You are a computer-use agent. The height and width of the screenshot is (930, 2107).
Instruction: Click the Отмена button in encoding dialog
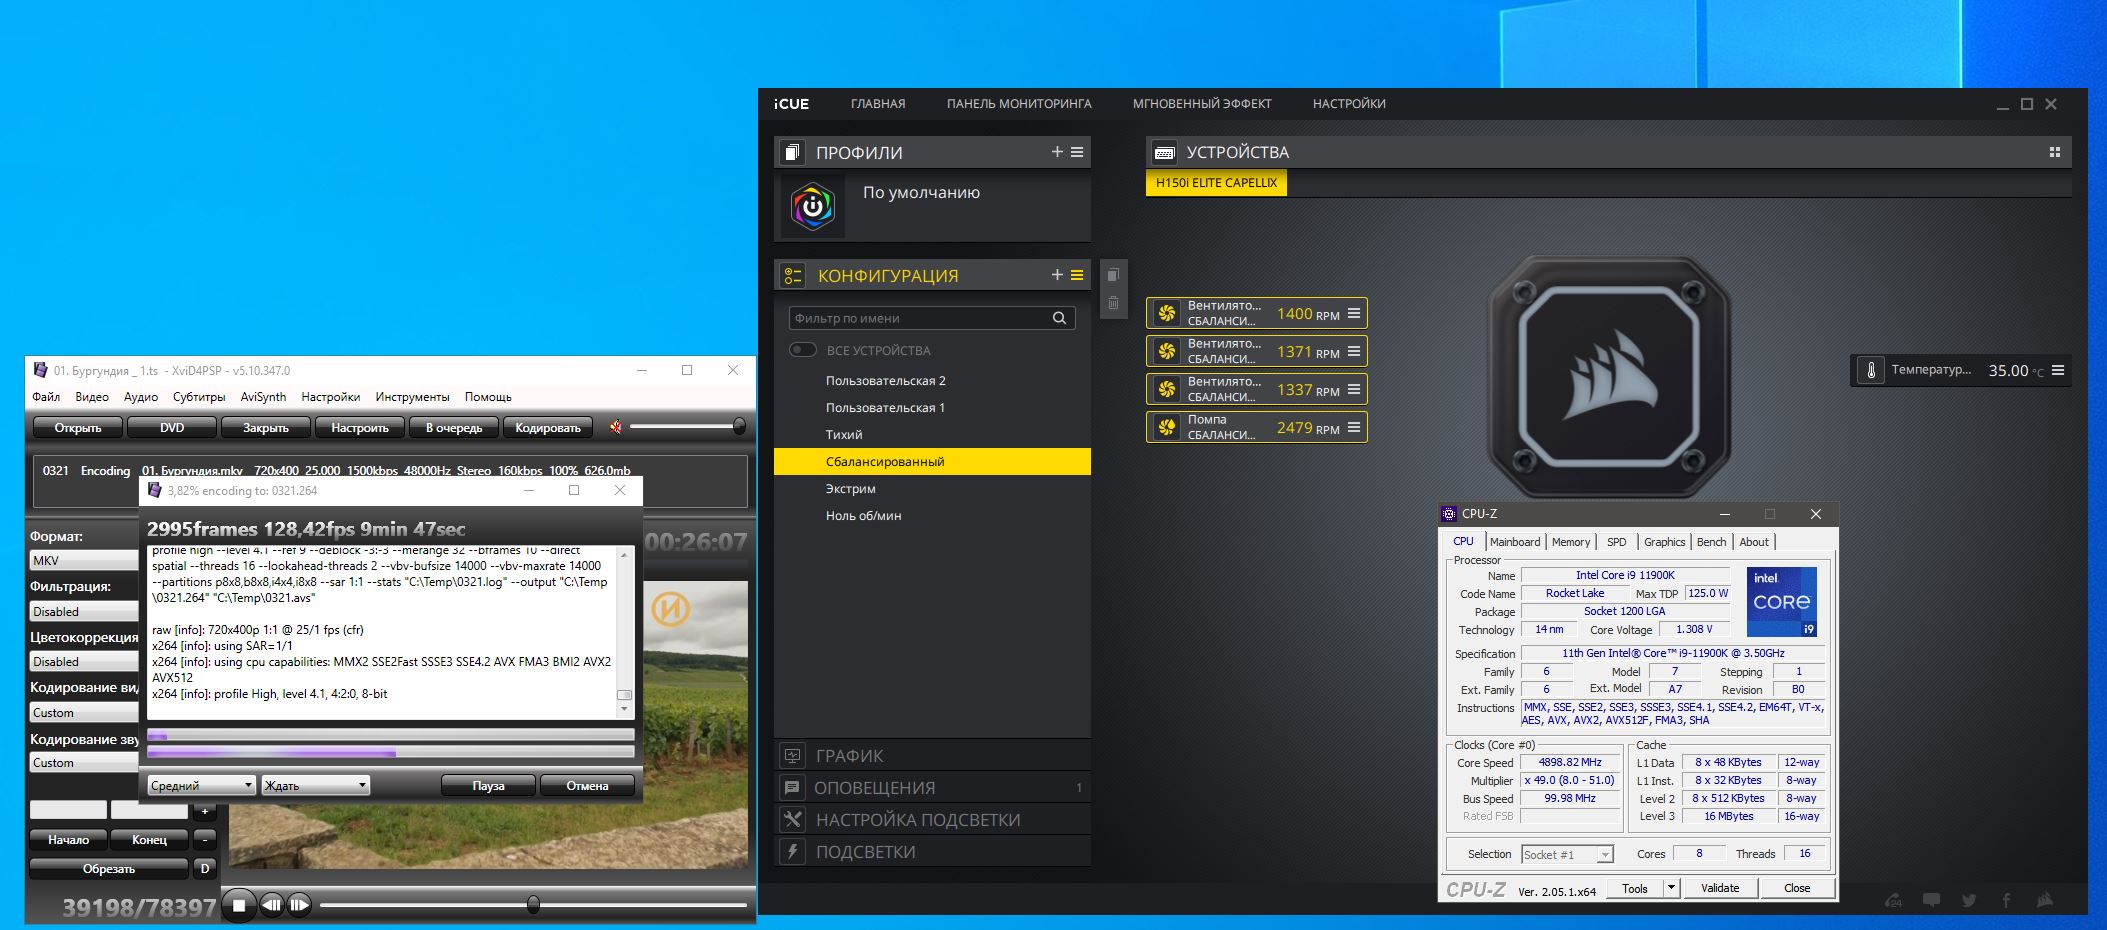point(587,786)
